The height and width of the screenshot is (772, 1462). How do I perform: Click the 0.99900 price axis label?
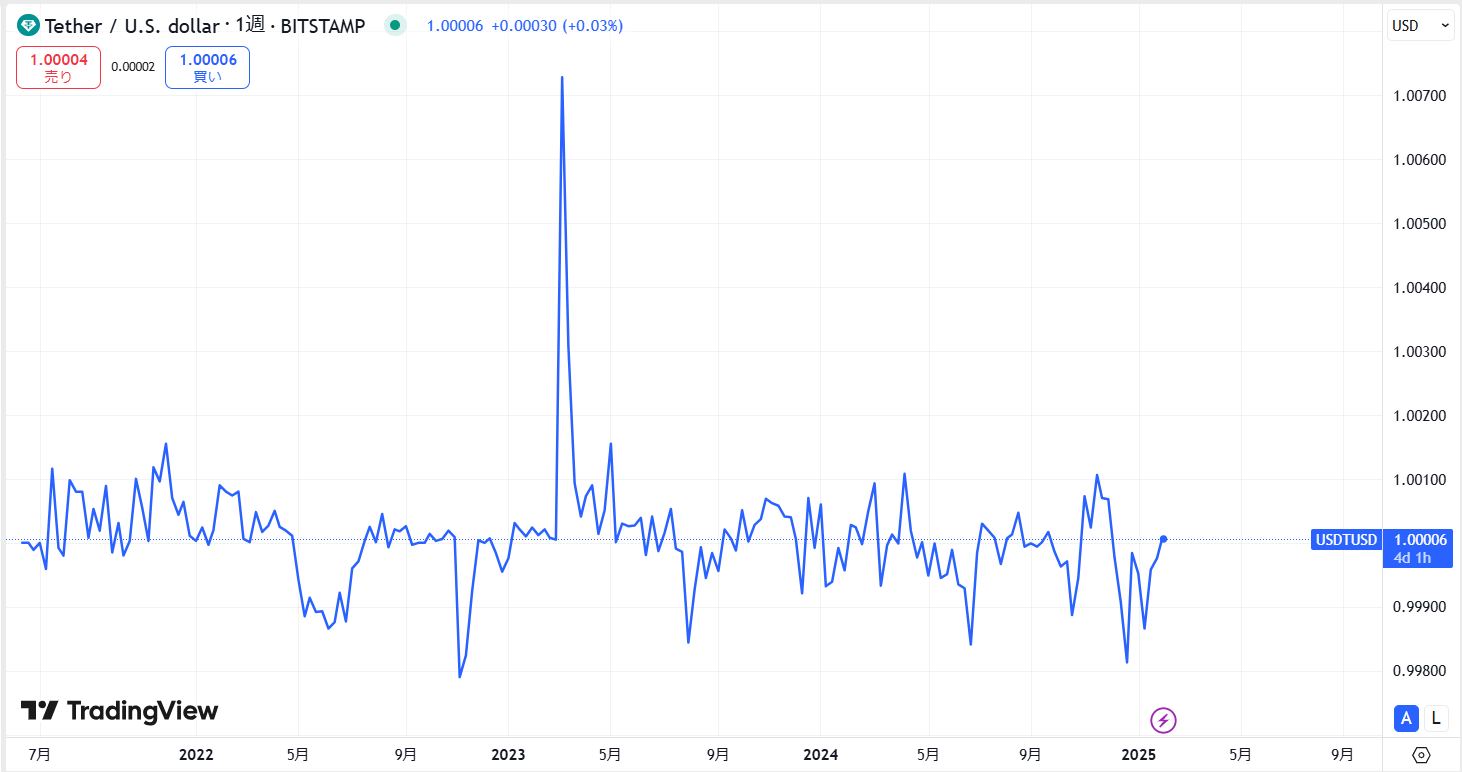click(1419, 607)
